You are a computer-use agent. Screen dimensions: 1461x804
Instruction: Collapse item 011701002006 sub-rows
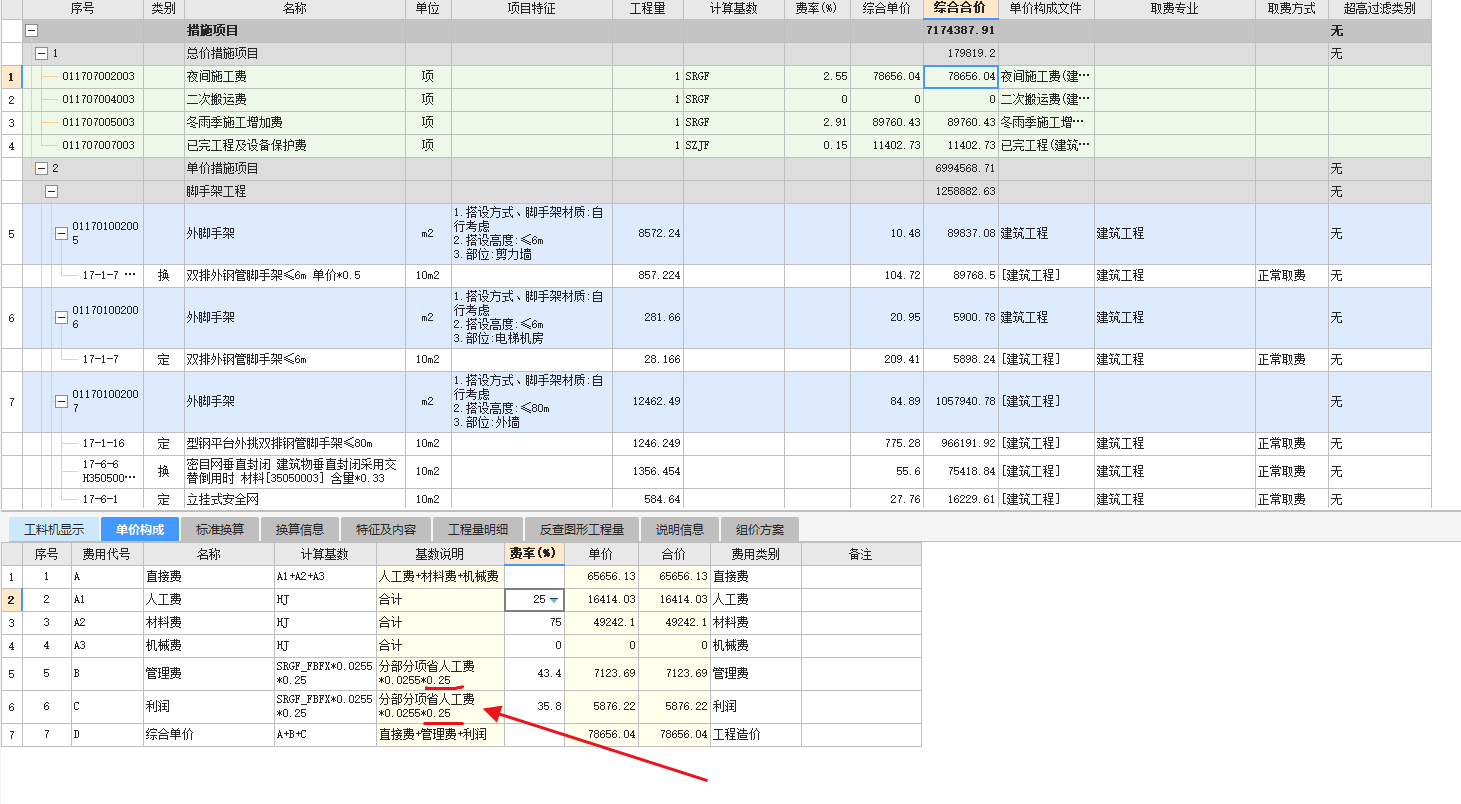tap(61, 317)
